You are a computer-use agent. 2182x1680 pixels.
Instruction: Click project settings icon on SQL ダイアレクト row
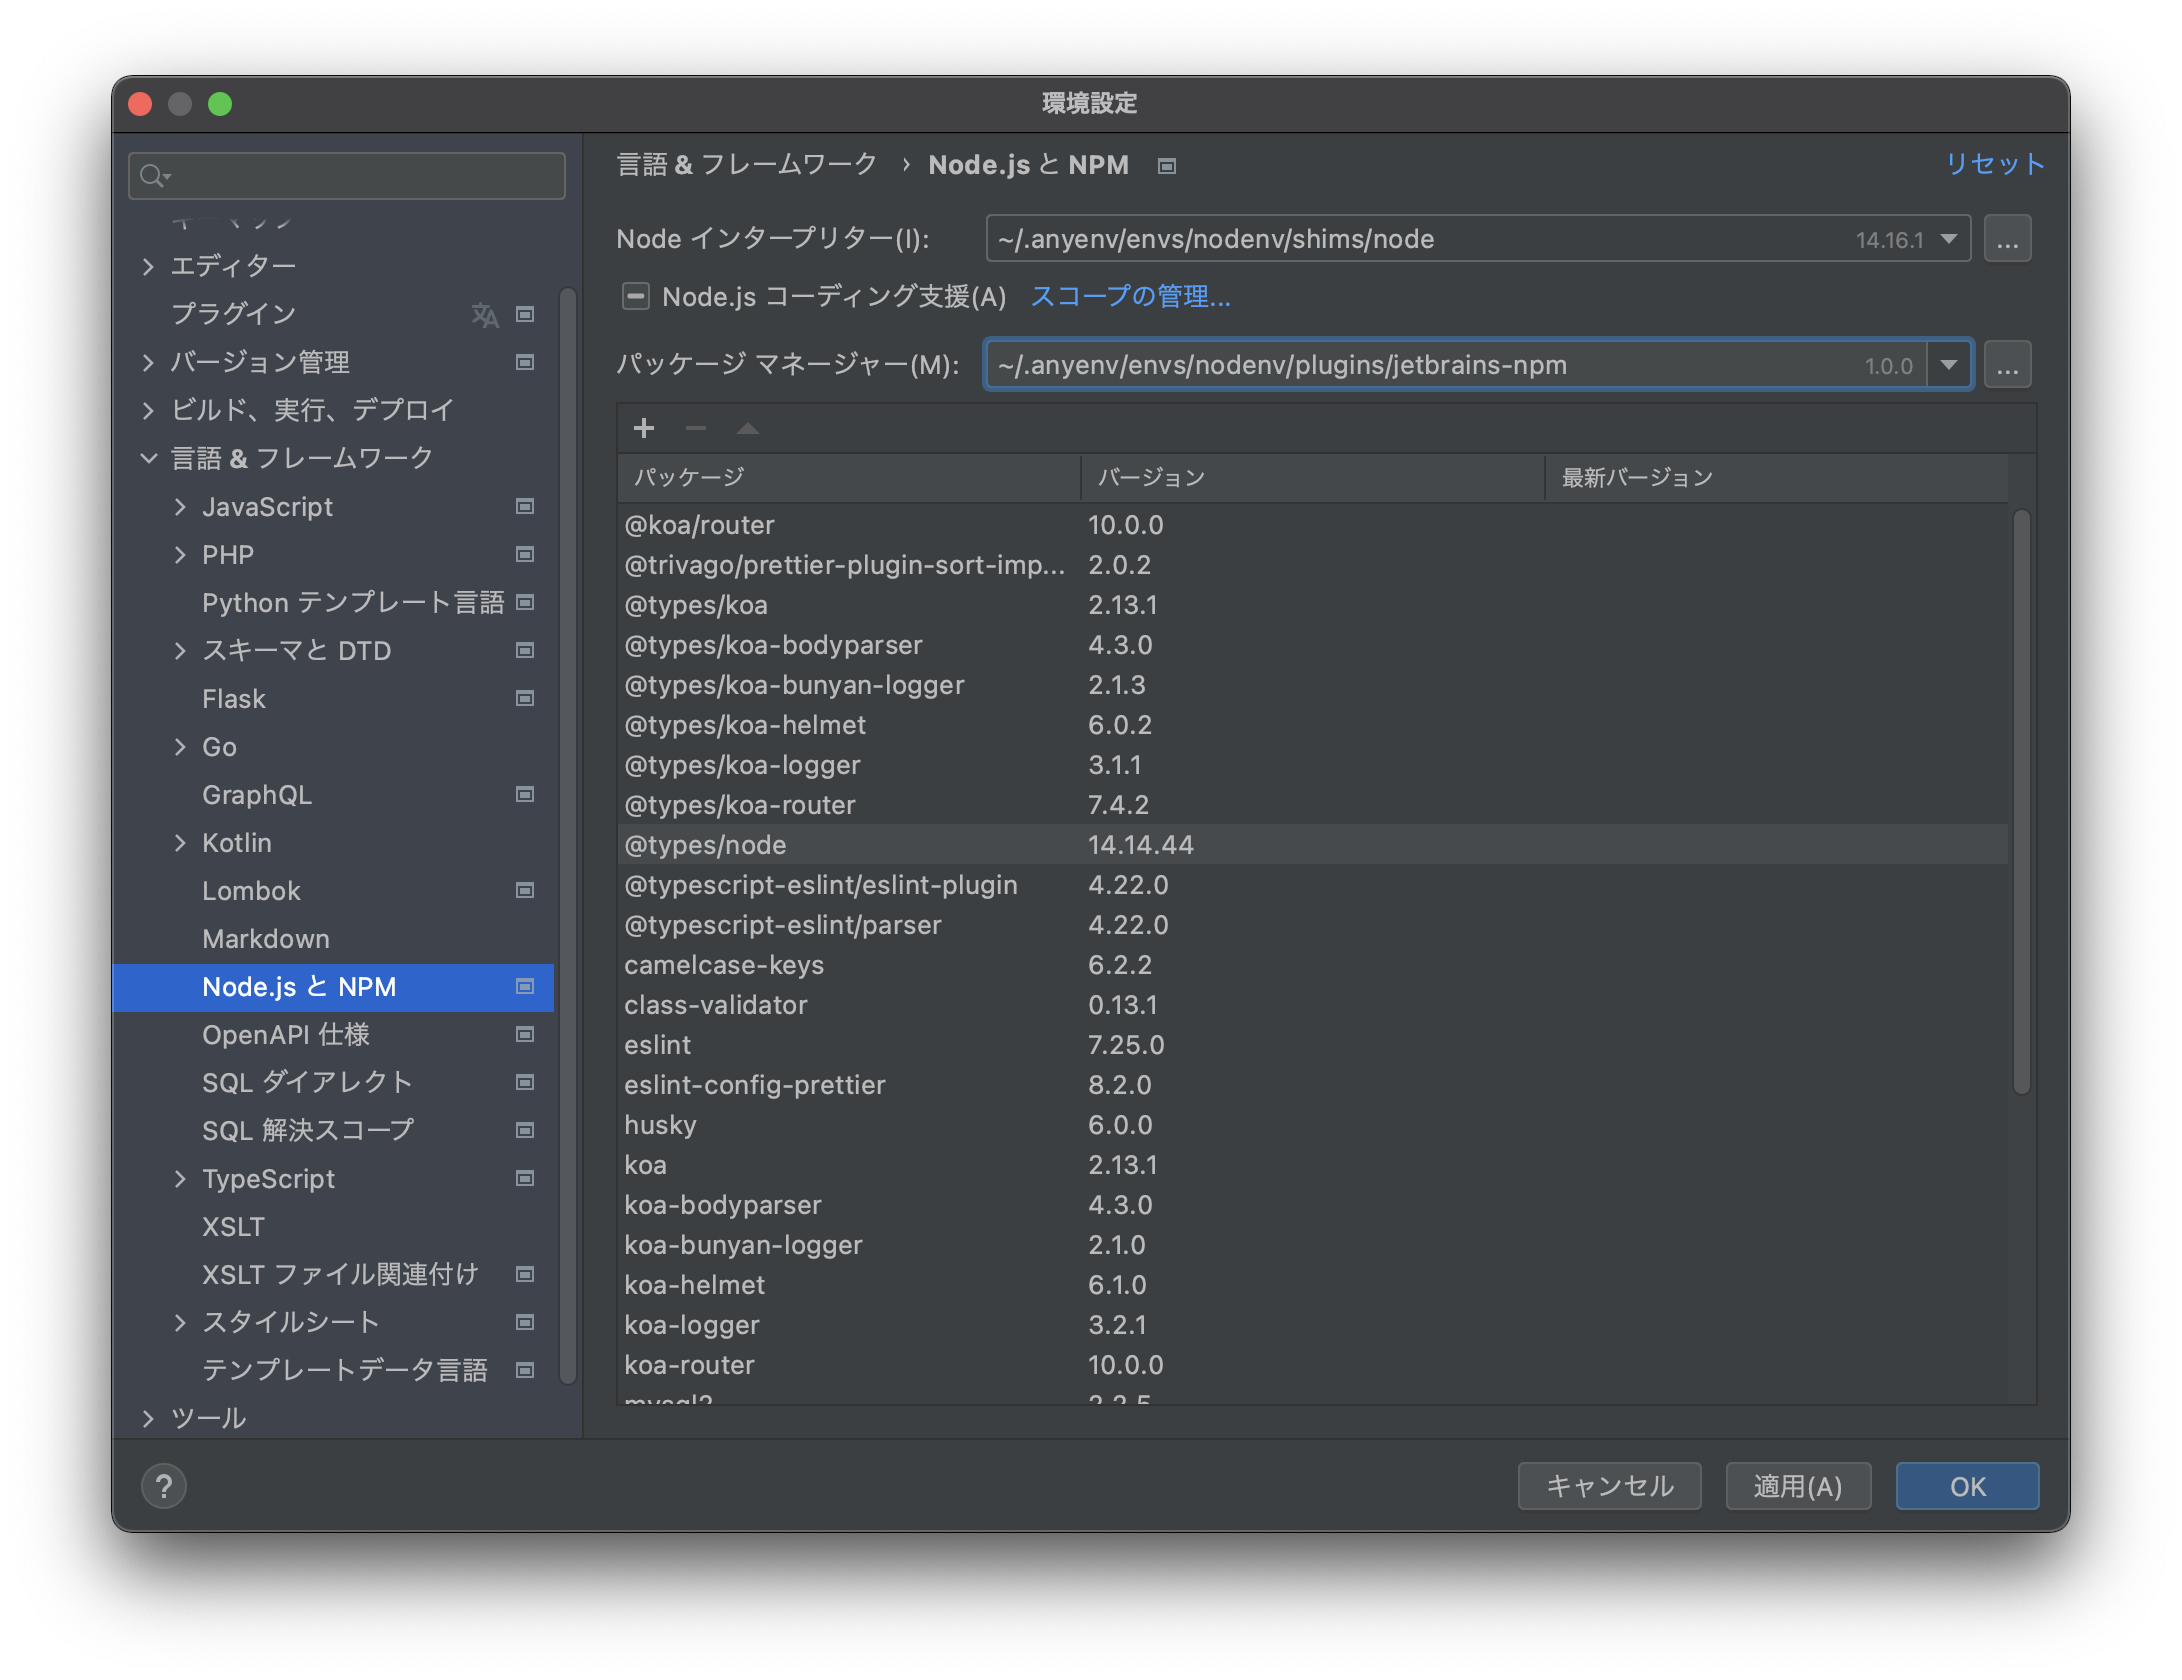(524, 1083)
